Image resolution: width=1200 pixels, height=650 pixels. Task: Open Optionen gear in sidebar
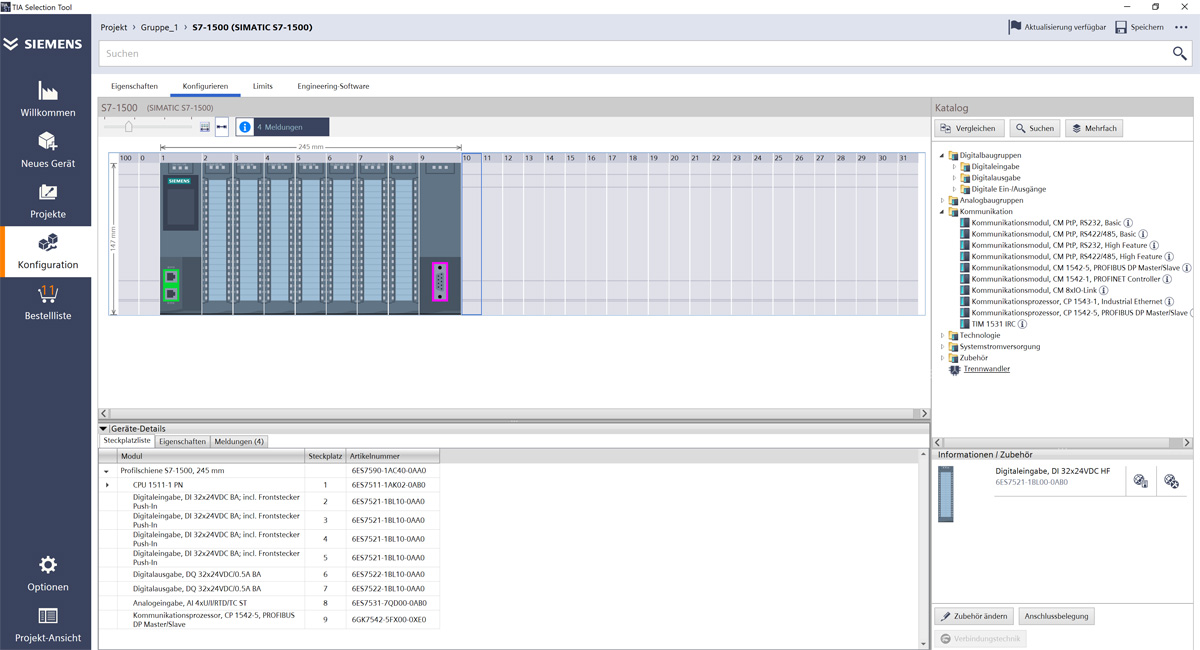[x=47, y=574]
